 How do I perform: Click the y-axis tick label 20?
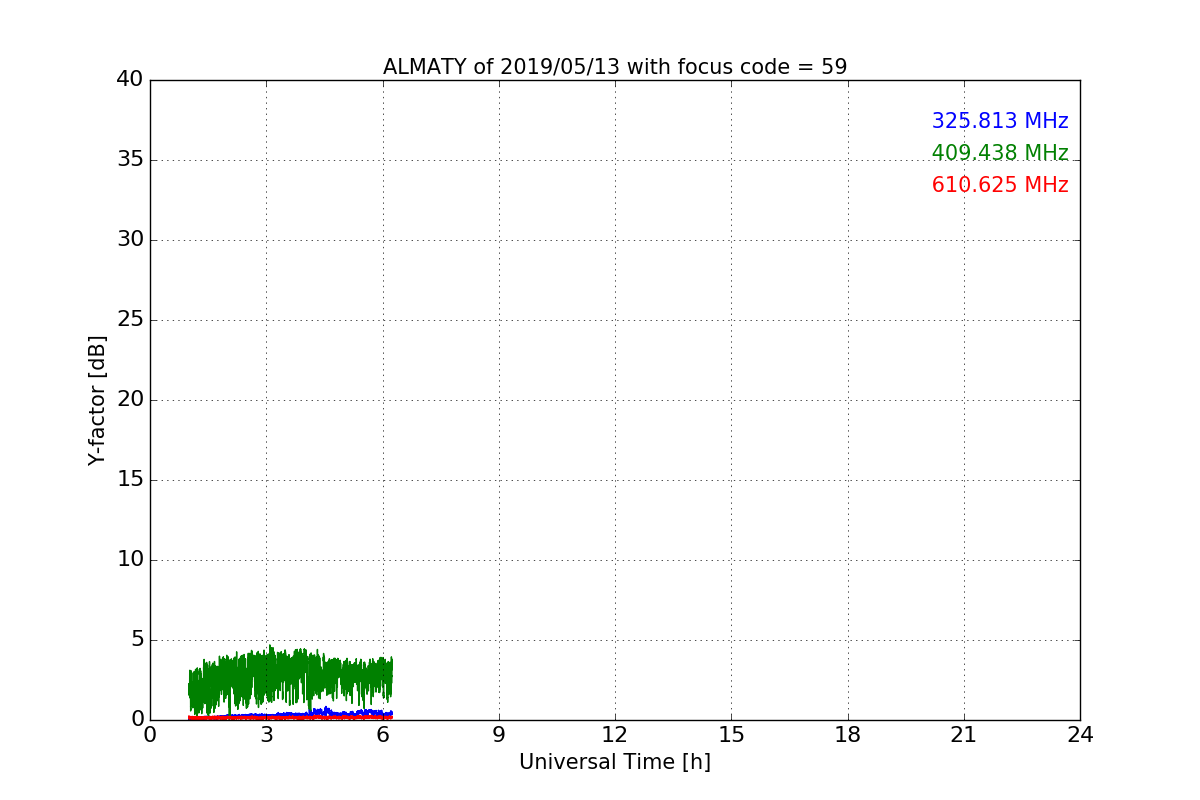[x=130, y=400]
